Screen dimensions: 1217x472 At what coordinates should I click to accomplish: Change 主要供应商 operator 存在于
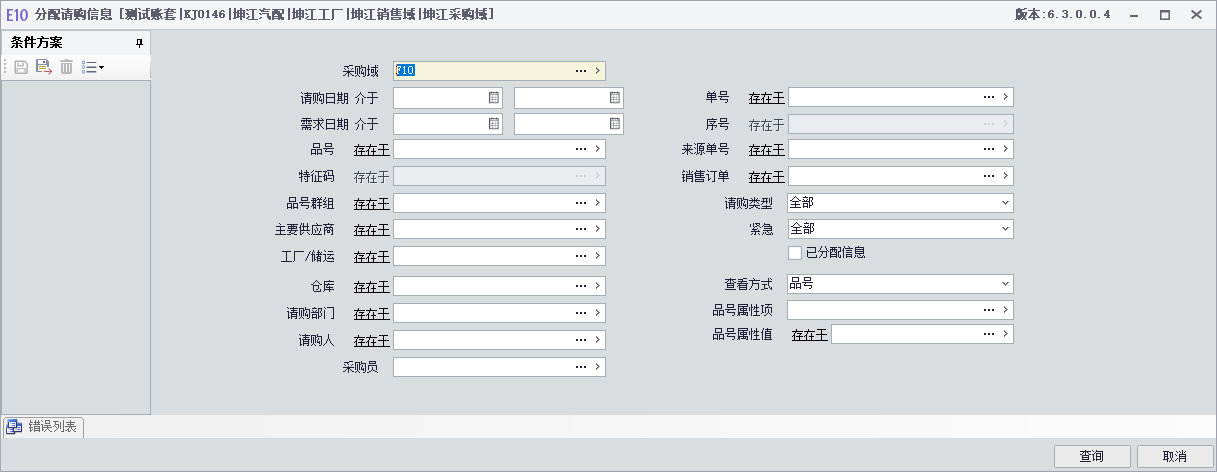pos(371,231)
